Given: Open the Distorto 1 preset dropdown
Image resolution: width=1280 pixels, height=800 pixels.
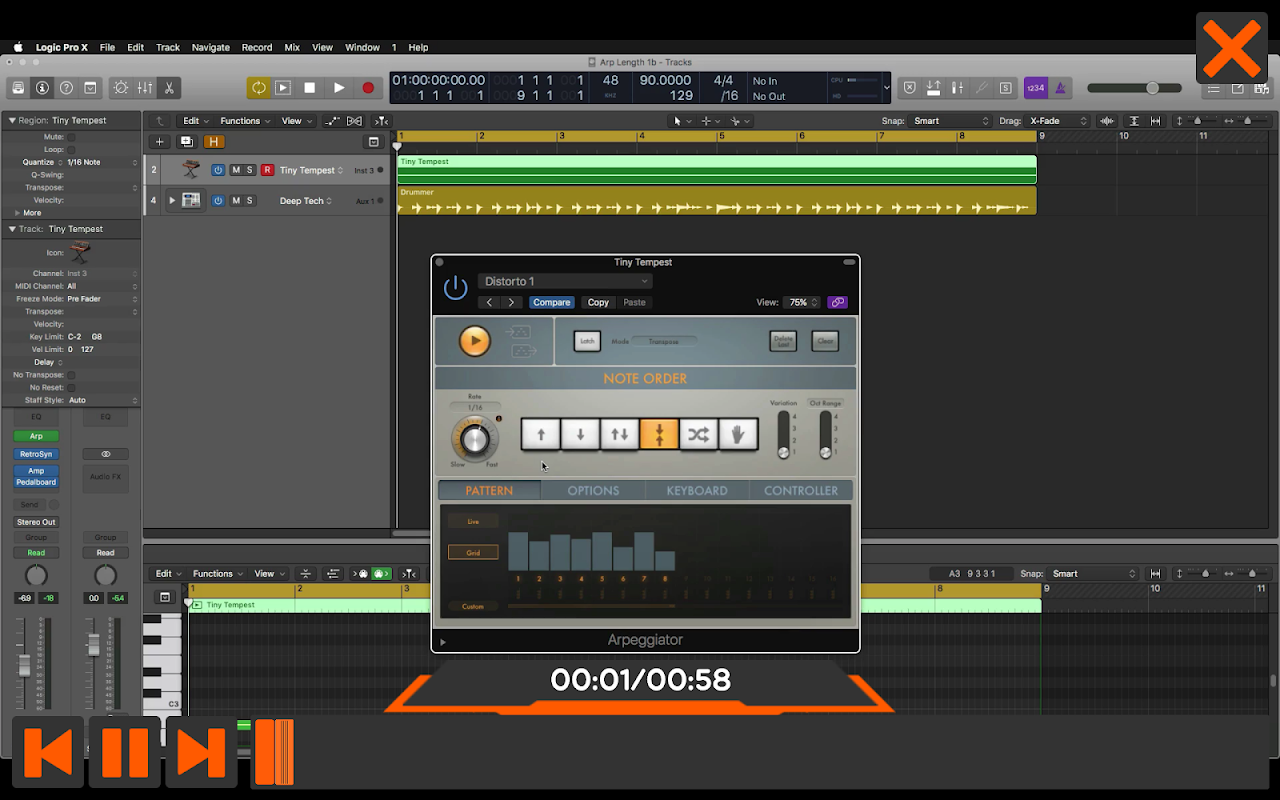Looking at the screenshot, I should (565, 281).
